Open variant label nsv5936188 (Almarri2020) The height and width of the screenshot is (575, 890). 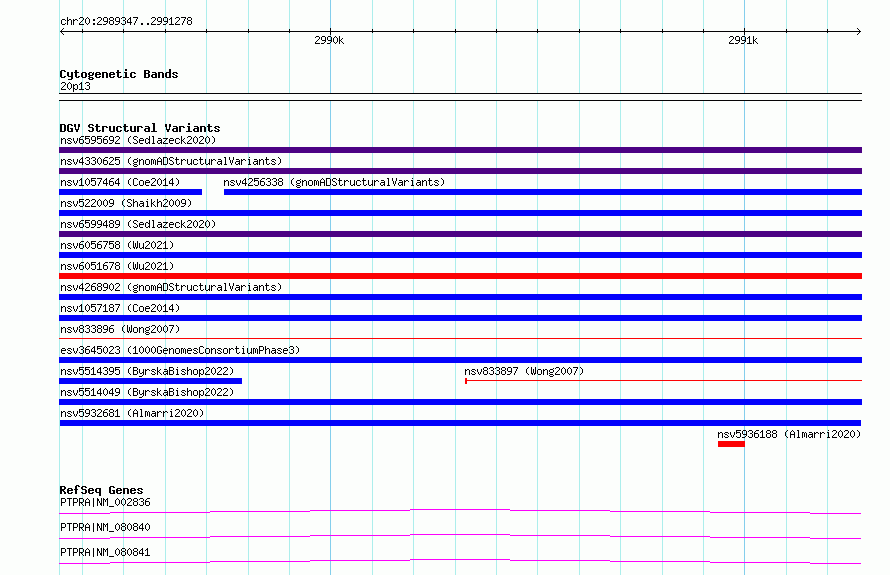point(789,434)
